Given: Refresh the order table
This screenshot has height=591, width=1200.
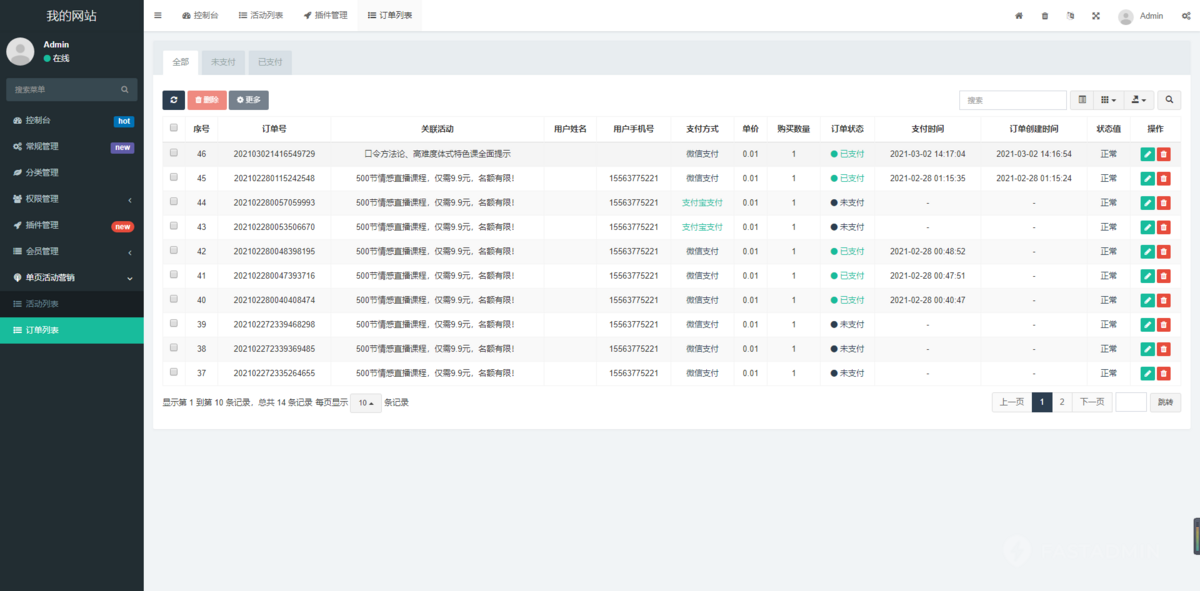Looking at the screenshot, I should (x=174, y=100).
